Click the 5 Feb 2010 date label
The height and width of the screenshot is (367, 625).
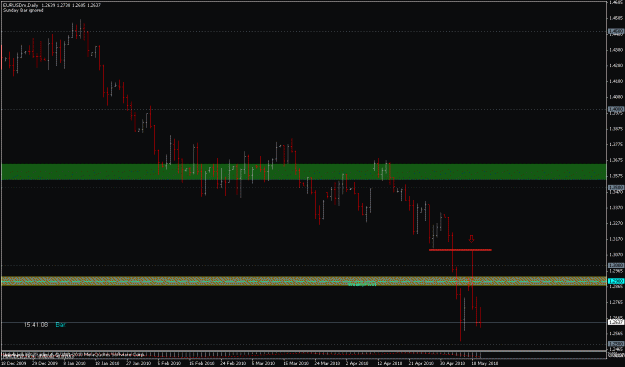point(169,363)
